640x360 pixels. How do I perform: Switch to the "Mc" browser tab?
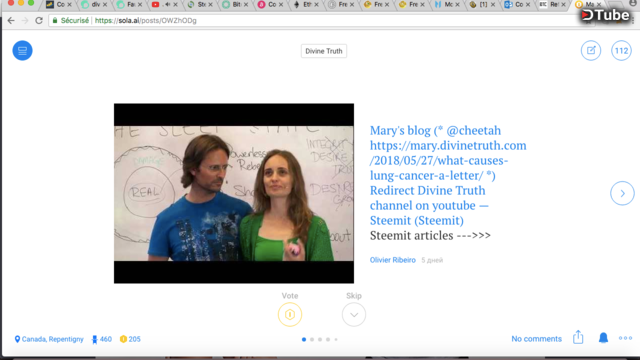(x=446, y=4)
